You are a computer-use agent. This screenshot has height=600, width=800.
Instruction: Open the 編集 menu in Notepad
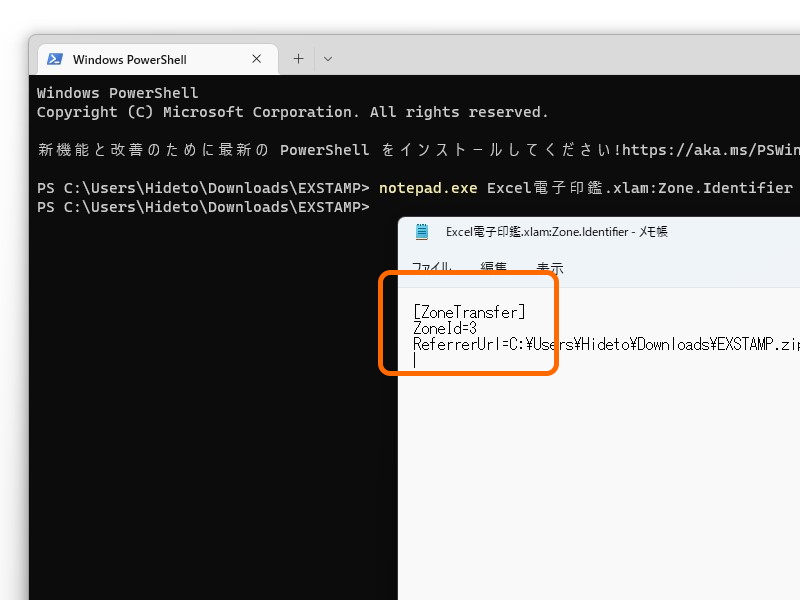point(493,267)
